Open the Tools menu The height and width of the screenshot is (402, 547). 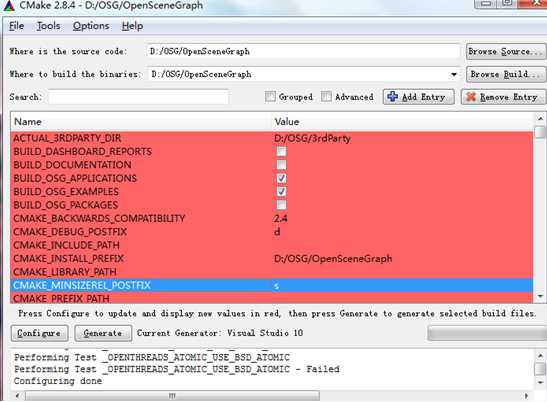(x=48, y=26)
